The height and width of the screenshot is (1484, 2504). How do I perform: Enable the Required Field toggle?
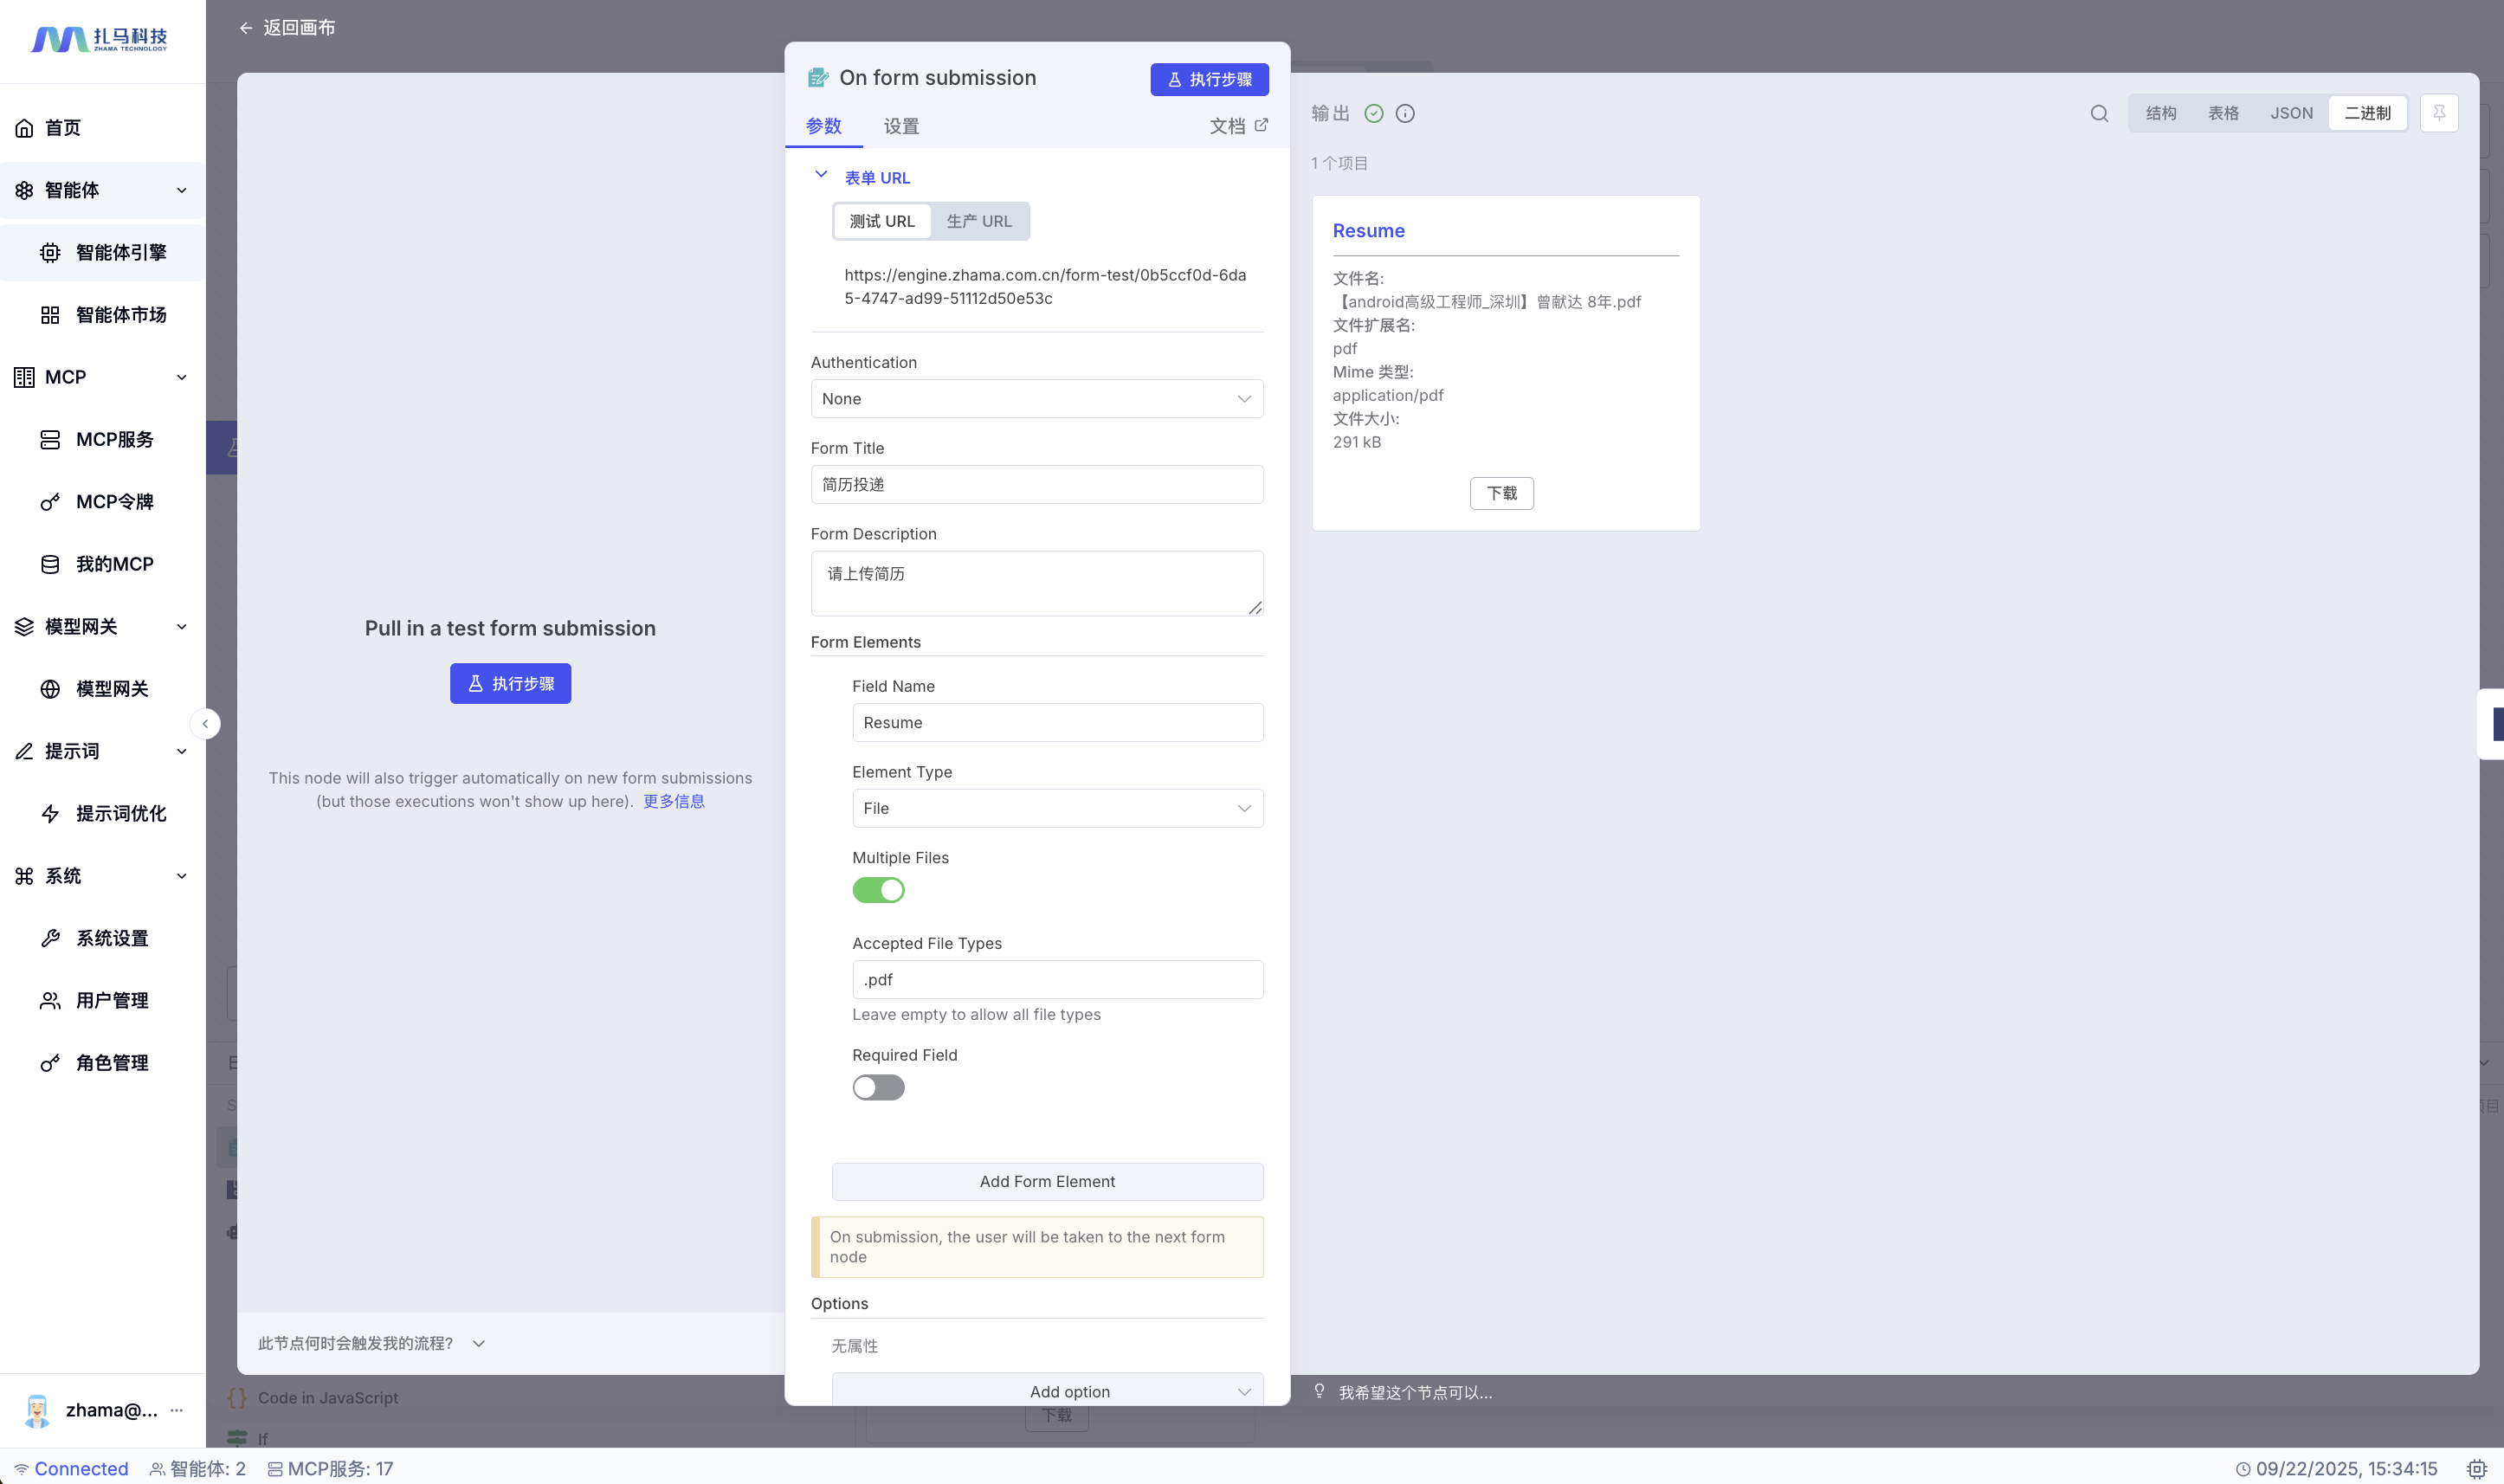[878, 1087]
